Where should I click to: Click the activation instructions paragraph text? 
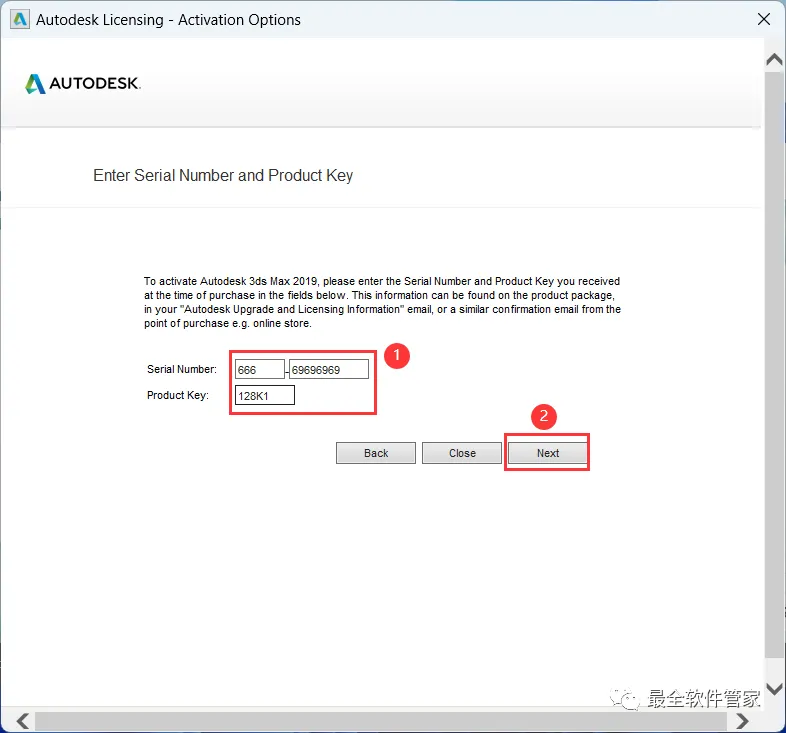tap(382, 302)
